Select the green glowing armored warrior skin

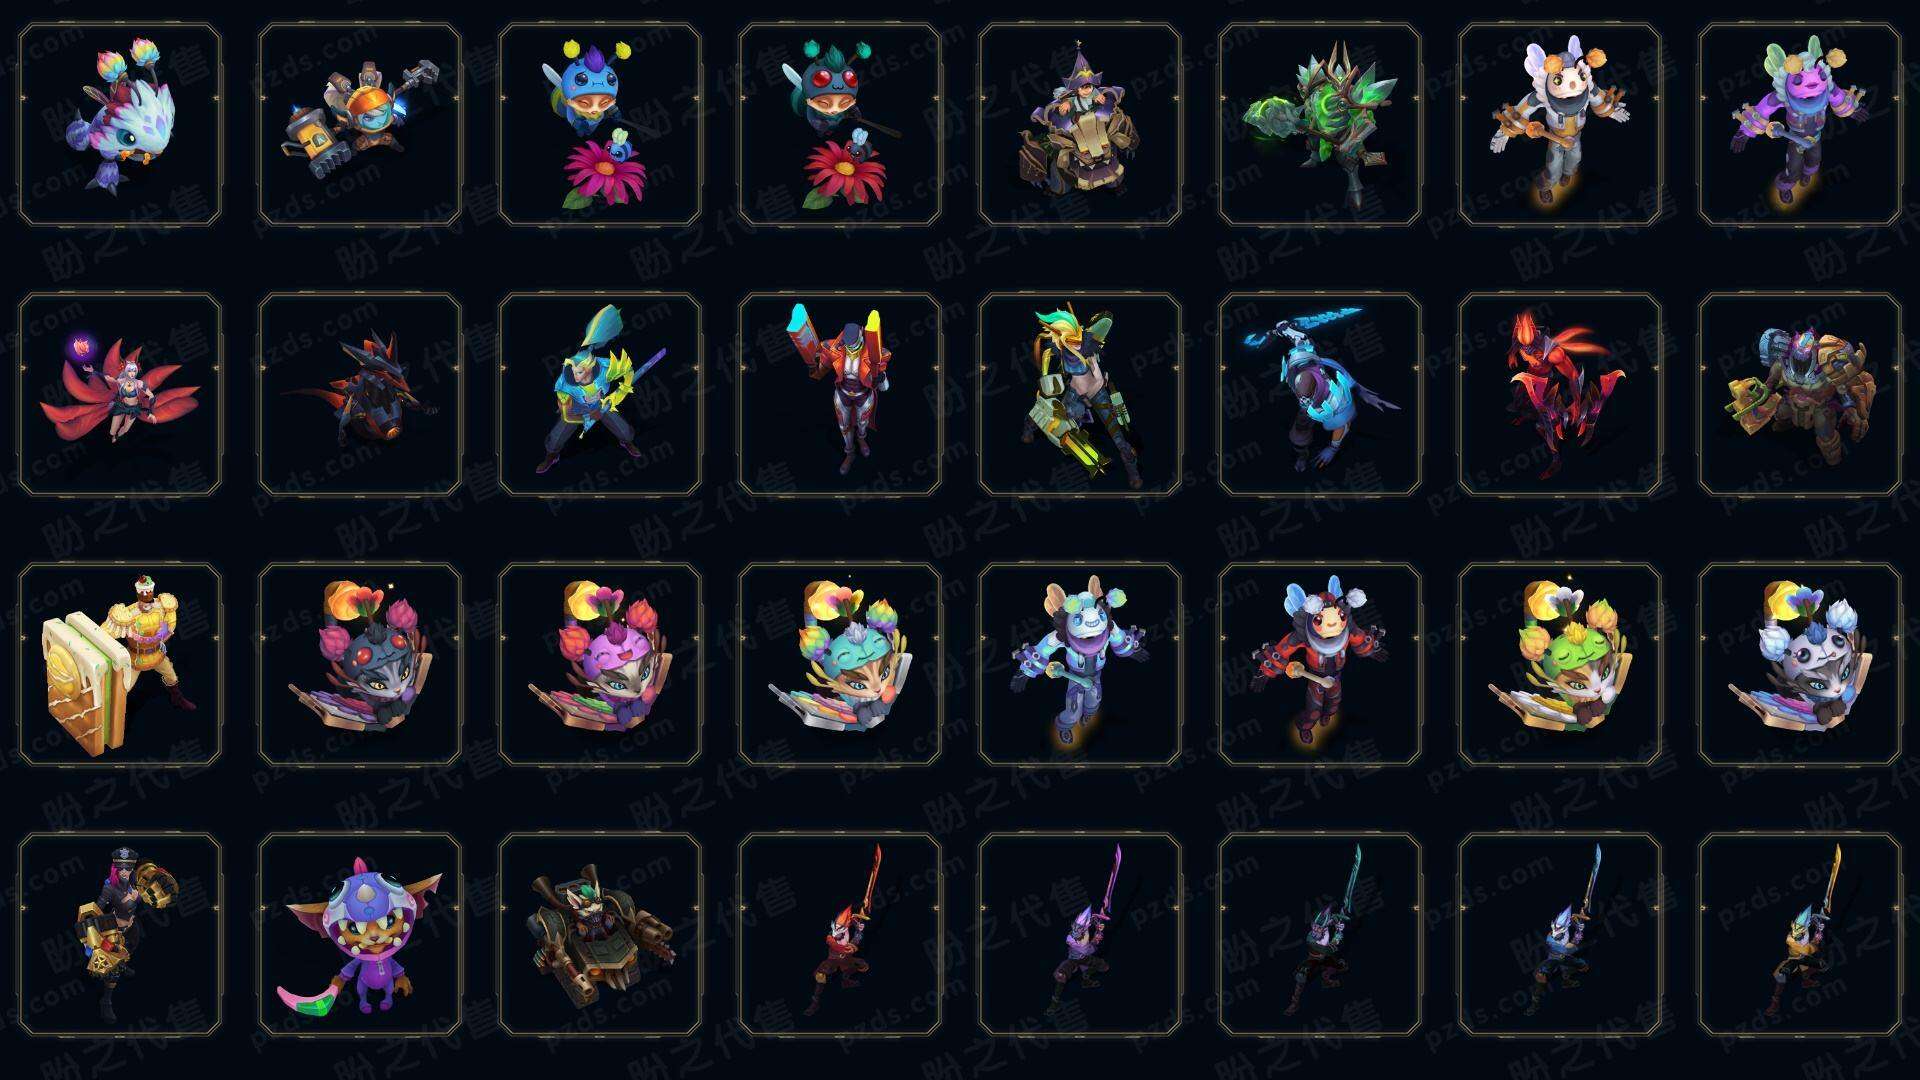(x=1320, y=125)
